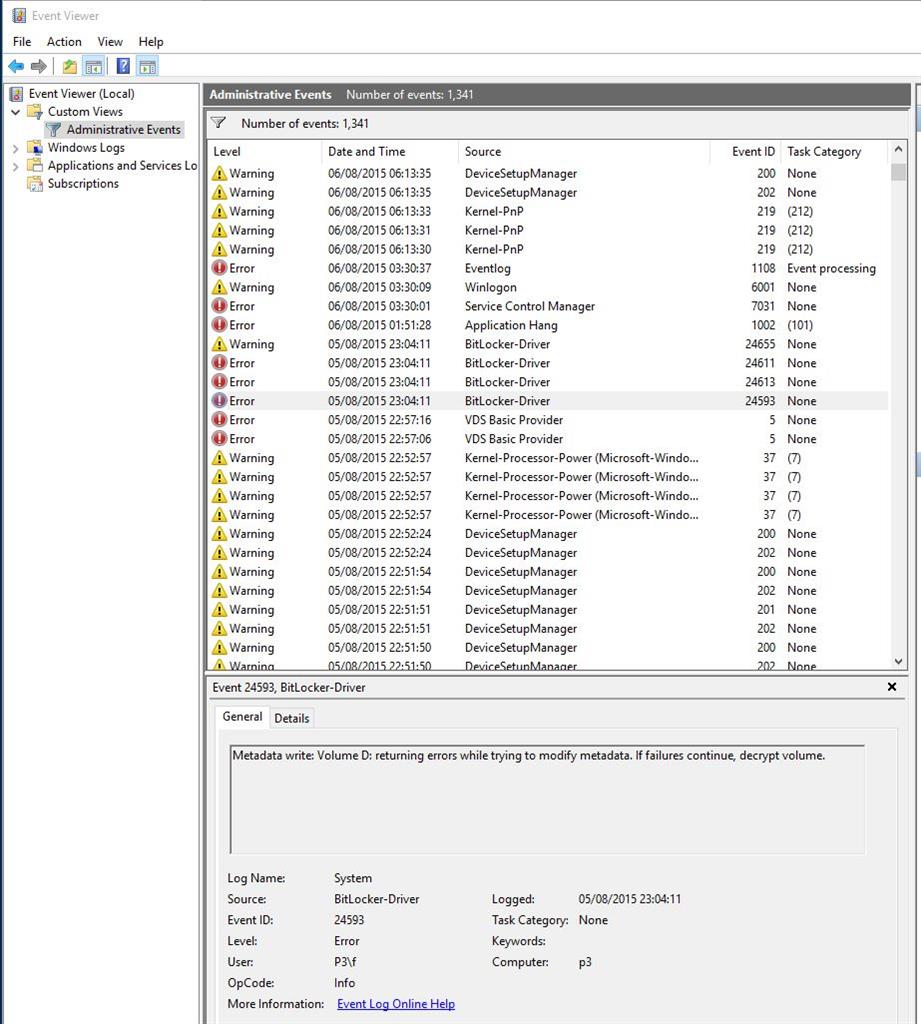The height and width of the screenshot is (1024, 921).
Task: Switch to the Details tab
Action: [291, 718]
